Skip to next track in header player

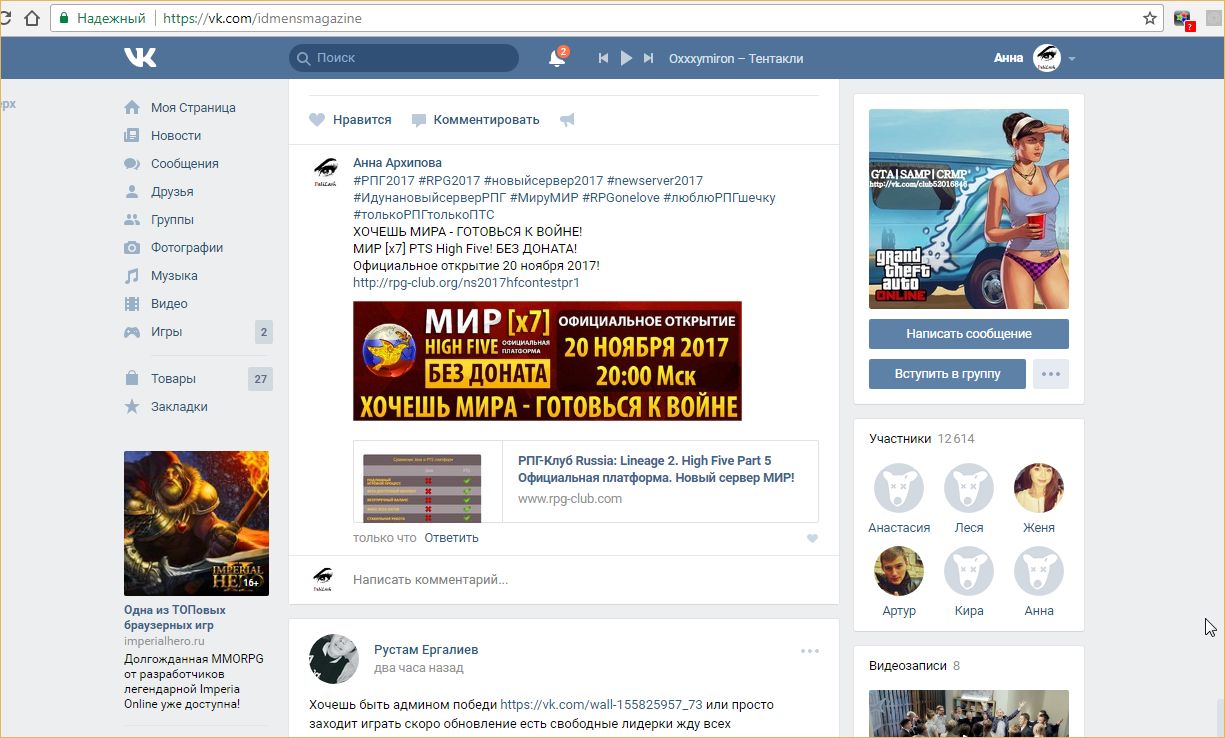point(648,59)
